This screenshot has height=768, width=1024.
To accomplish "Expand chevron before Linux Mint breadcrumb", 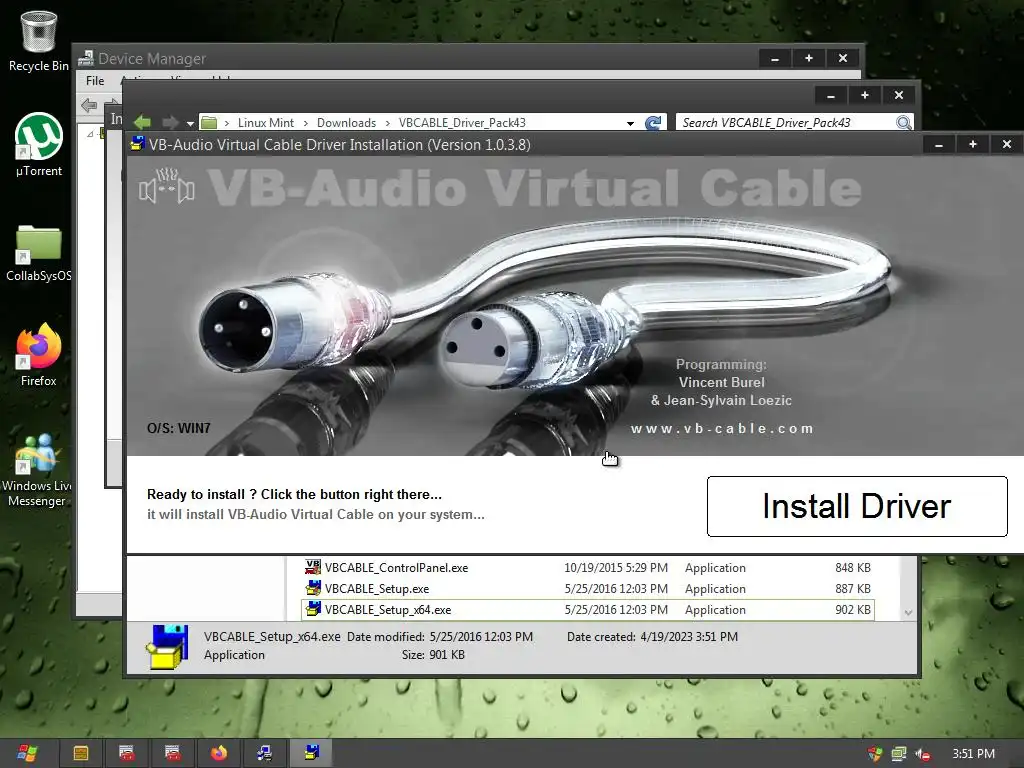I will [x=227, y=123].
